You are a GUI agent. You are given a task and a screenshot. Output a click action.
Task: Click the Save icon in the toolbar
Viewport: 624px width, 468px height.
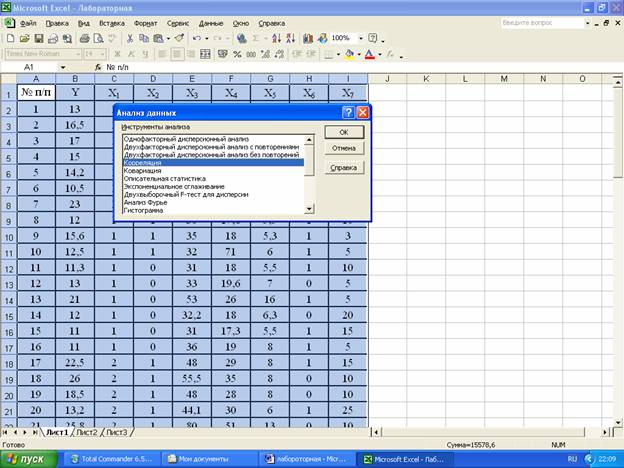coord(37,38)
